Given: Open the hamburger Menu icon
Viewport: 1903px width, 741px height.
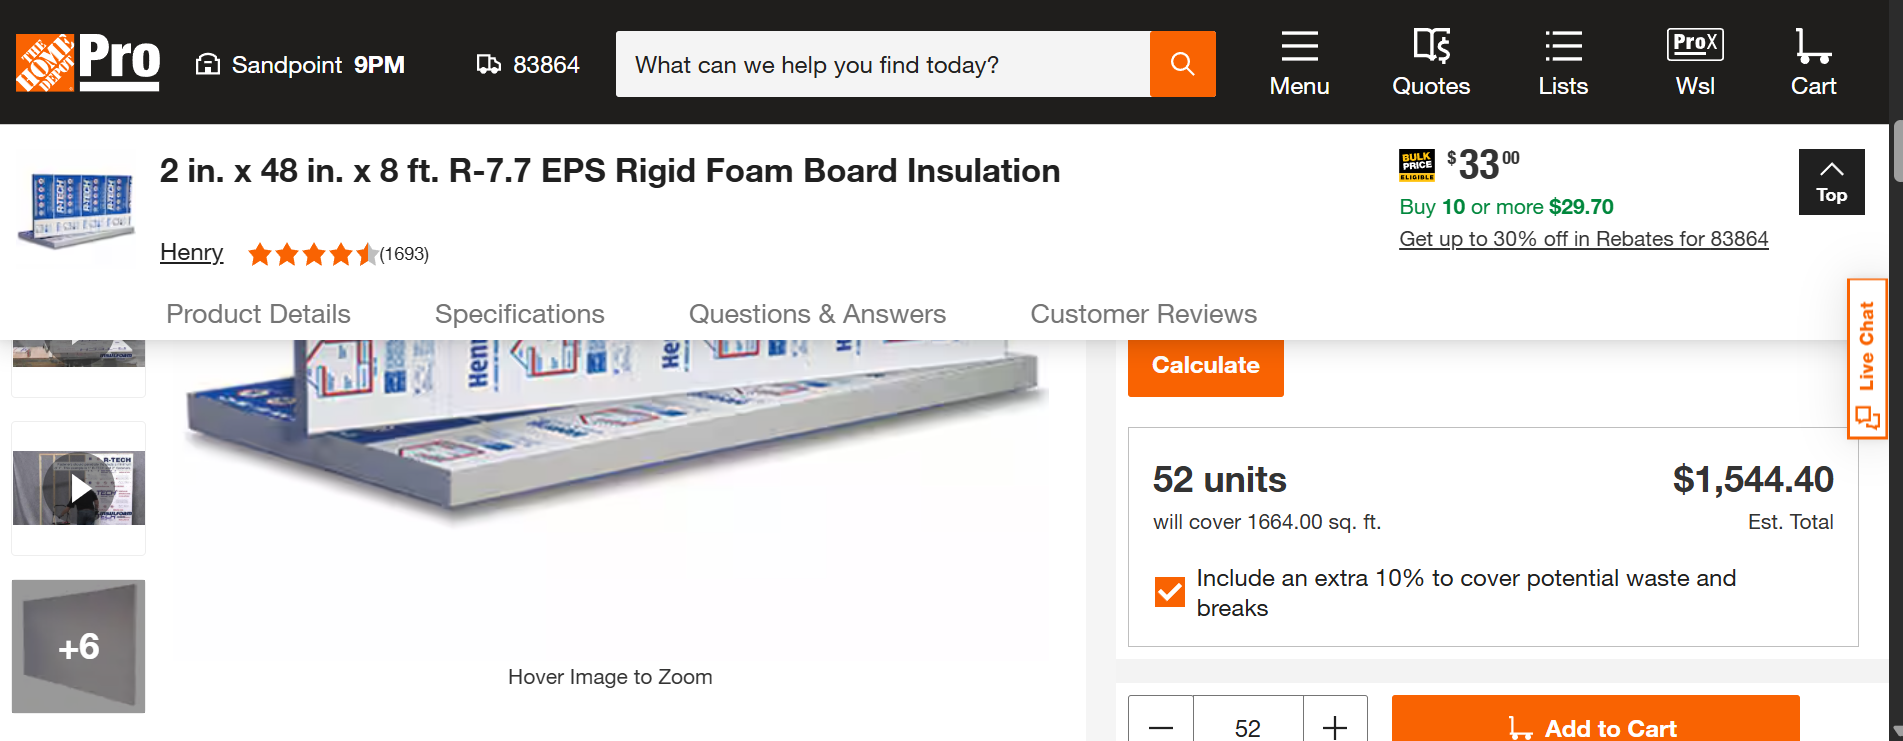Looking at the screenshot, I should (1299, 64).
